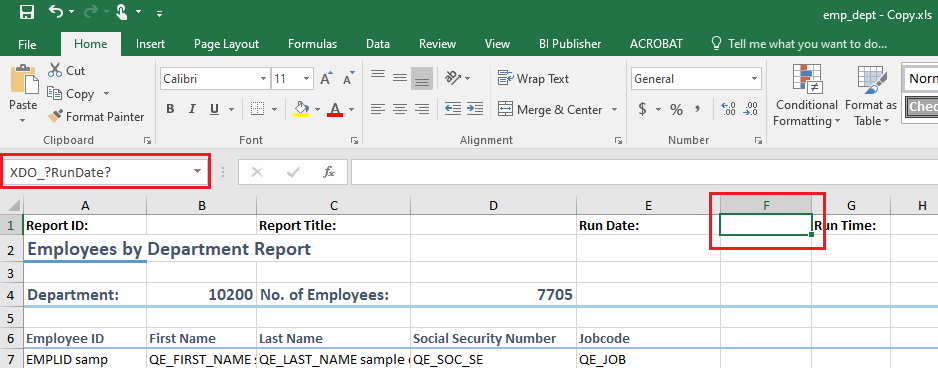Open the ACROBAT tab
938x368 pixels.
[656, 44]
